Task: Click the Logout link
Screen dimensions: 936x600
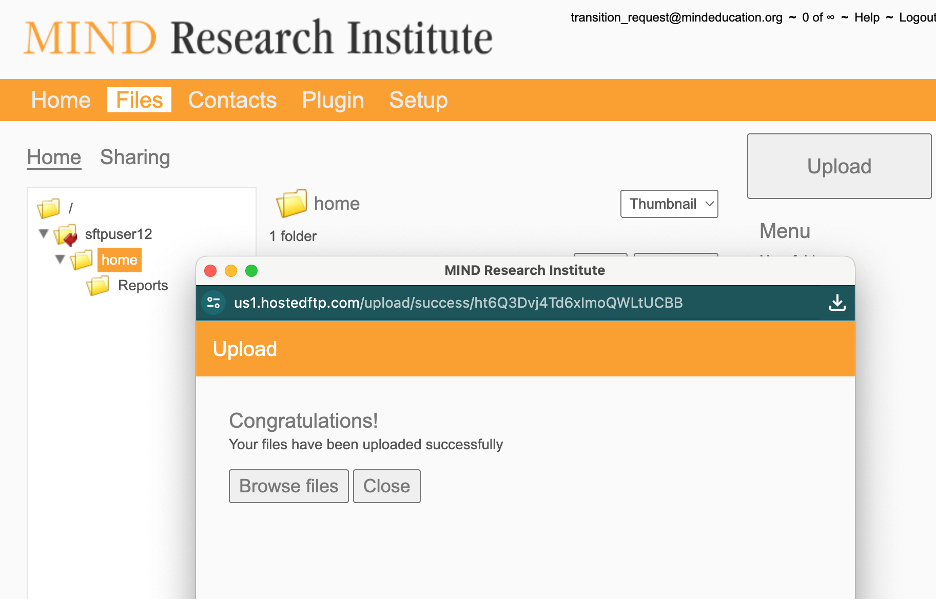Action: 917,17
